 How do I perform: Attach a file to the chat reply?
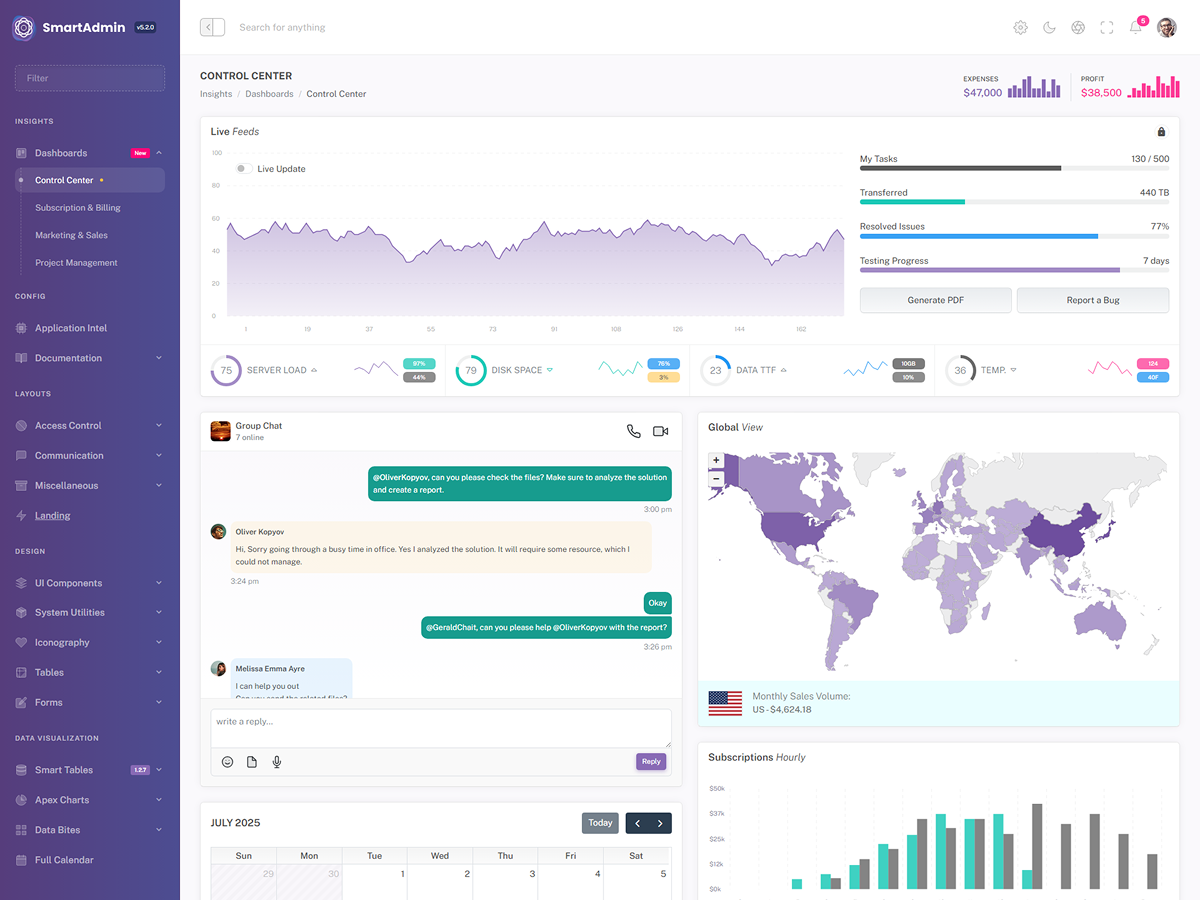252,762
